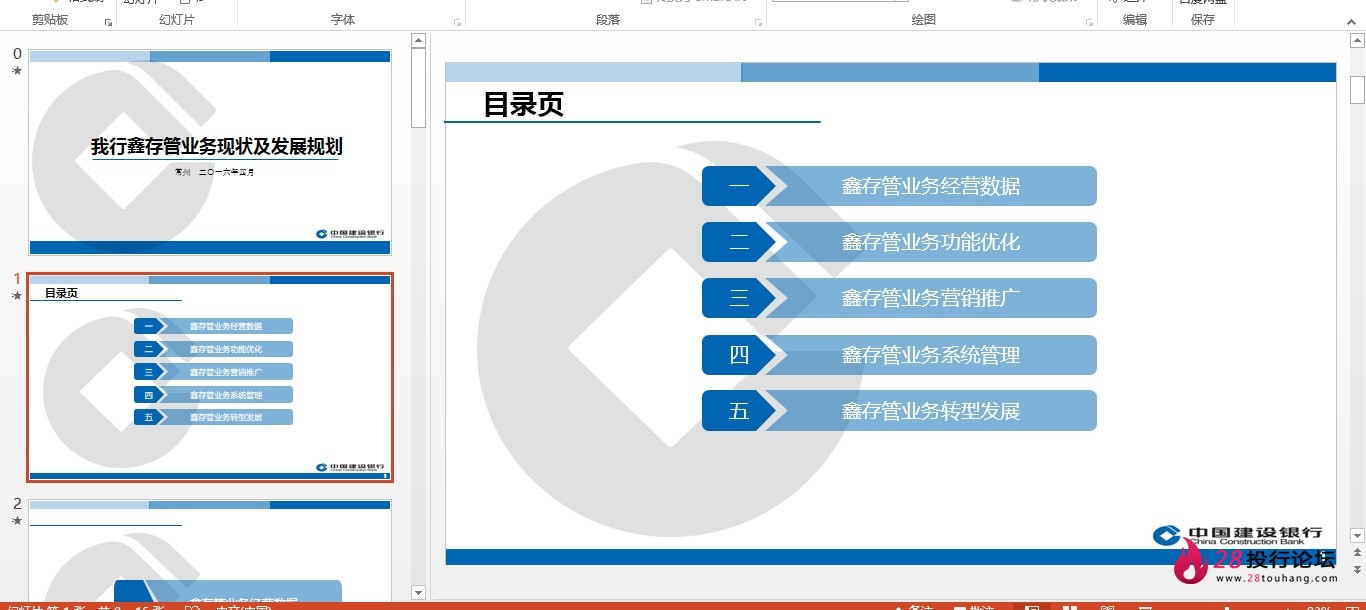
Task: Click the 保存 ribbon group label
Action: coord(1203,20)
